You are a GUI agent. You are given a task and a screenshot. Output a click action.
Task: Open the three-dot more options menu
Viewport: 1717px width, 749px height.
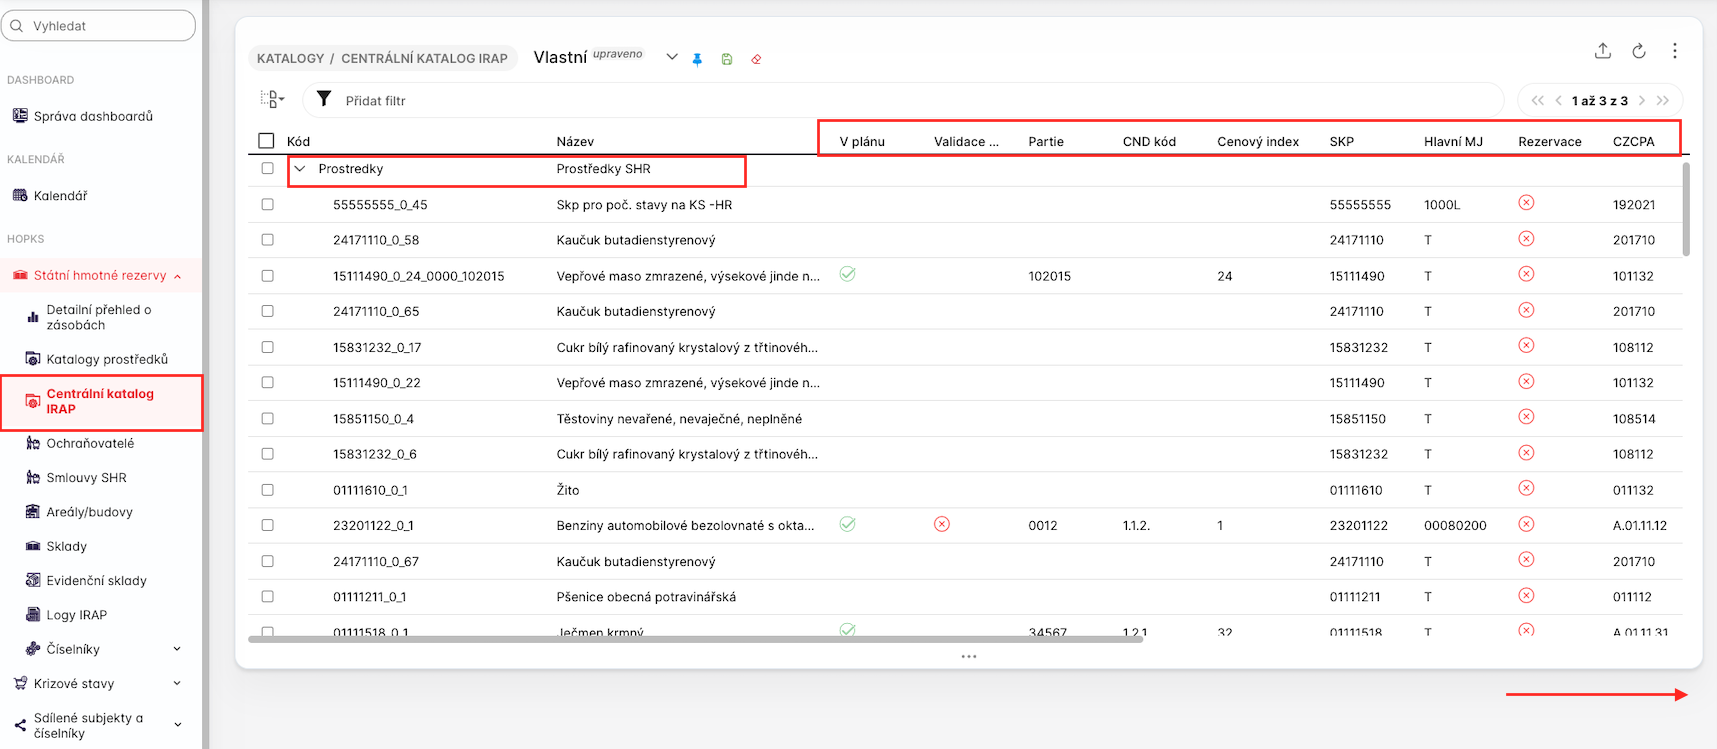coord(1674,51)
